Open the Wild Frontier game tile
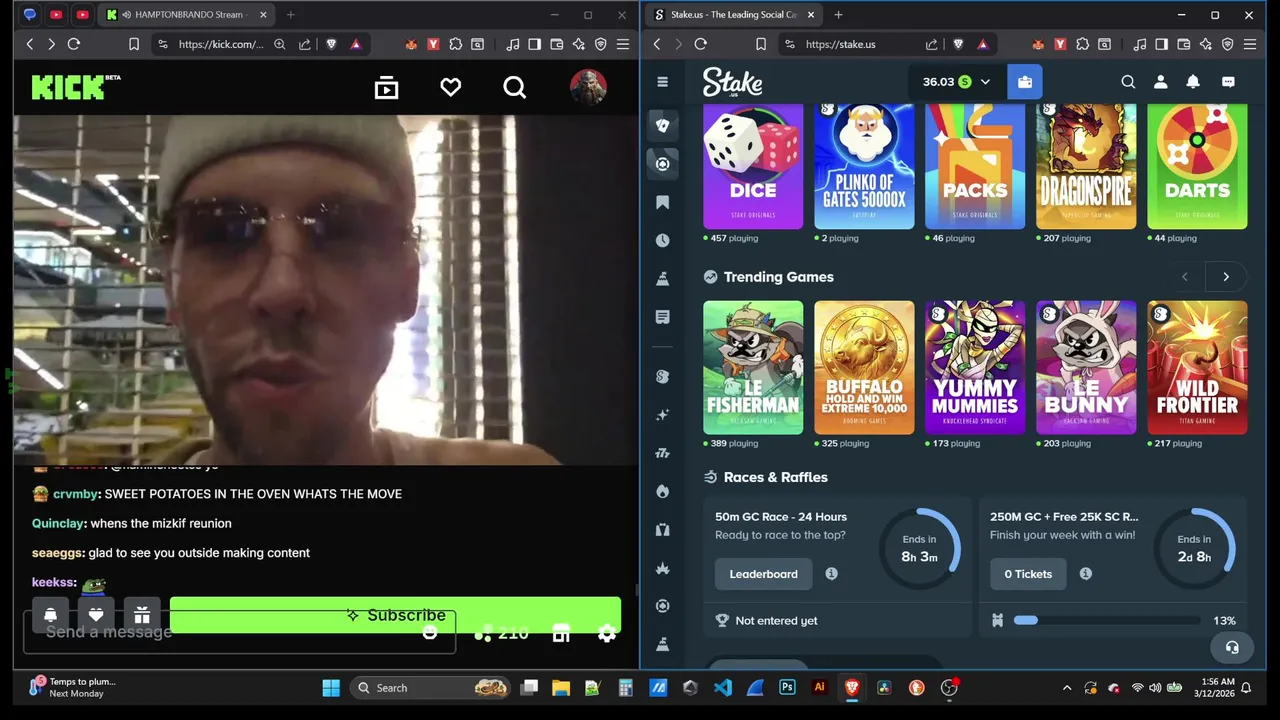The width and height of the screenshot is (1280, 720). [1197, 367]
